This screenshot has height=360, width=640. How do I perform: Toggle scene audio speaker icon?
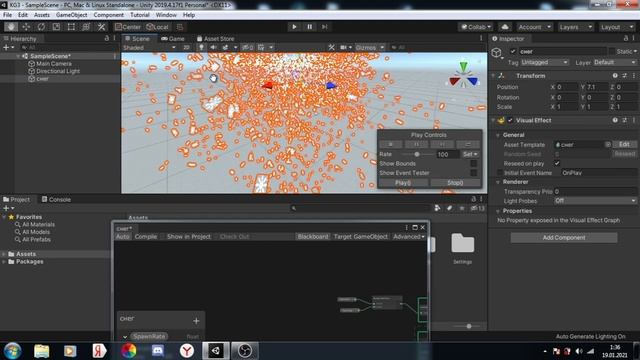[213, 47]
